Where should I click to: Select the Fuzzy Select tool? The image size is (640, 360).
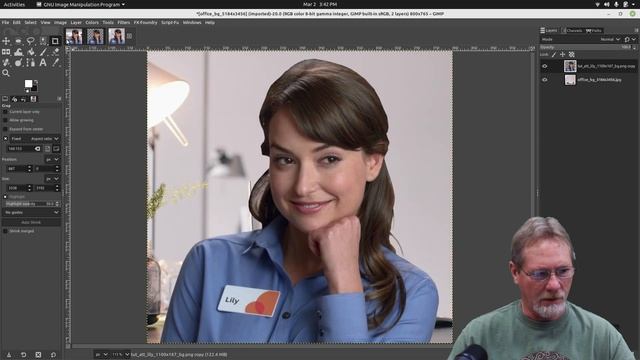pos(43,41)
